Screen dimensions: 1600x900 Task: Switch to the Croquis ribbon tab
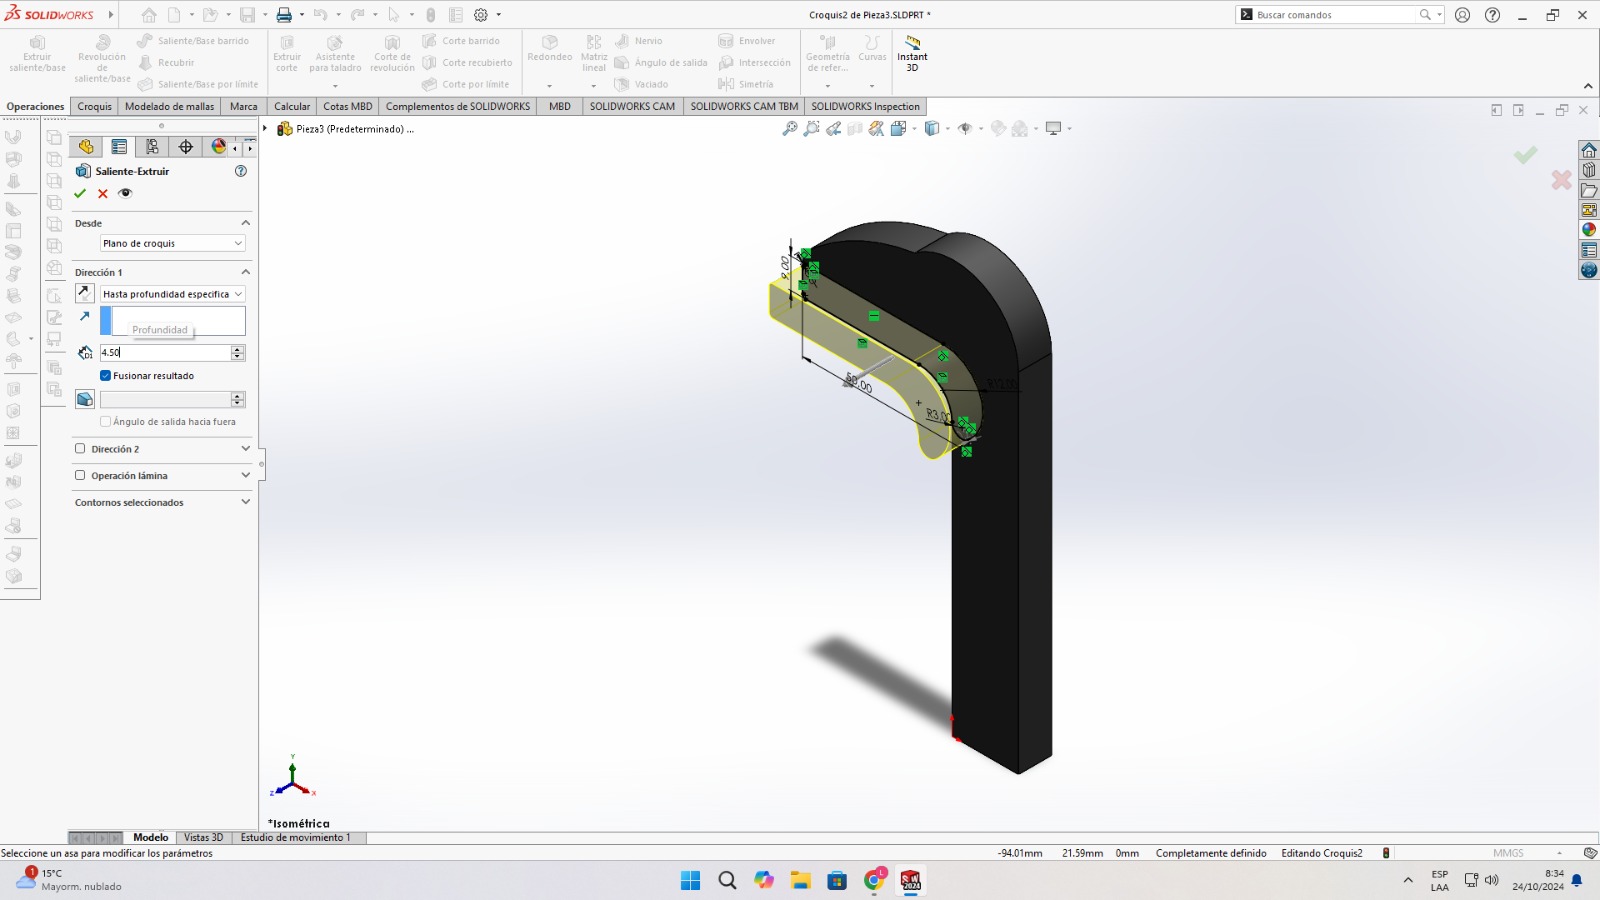pyautogui.click(x=94, y=106)
